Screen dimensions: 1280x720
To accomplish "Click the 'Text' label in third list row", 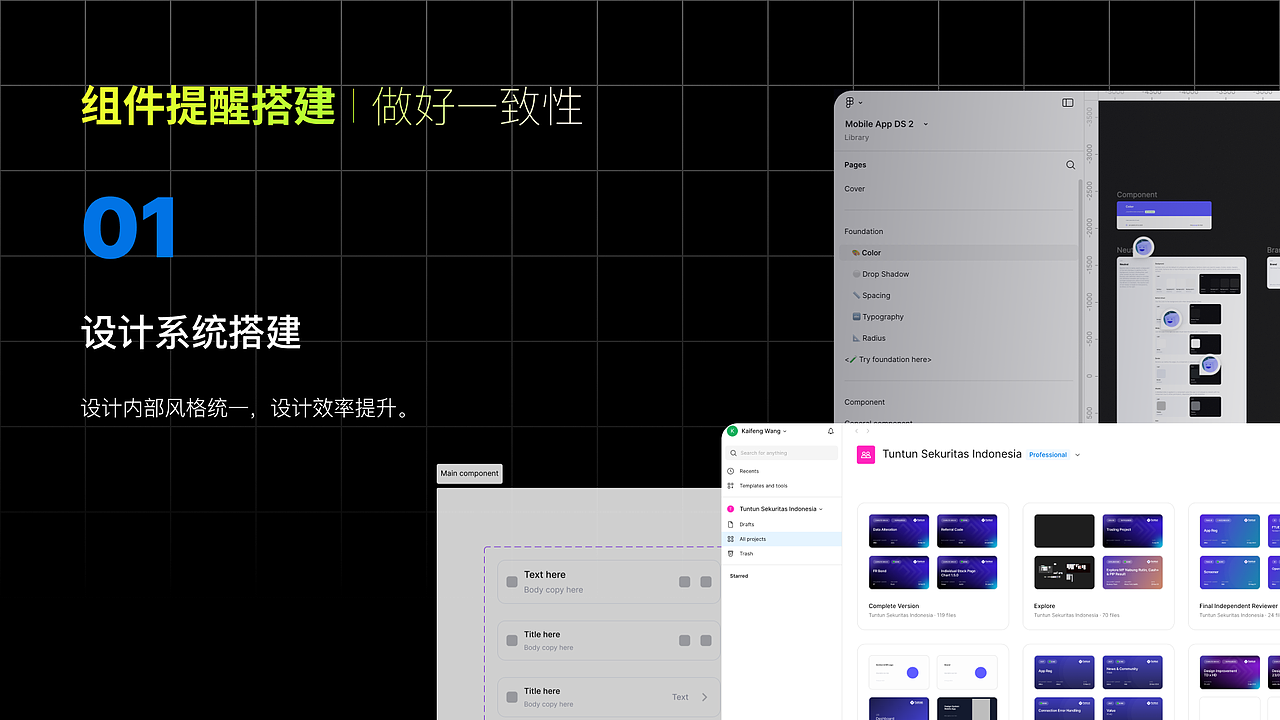I will click(x=680, y=697).
